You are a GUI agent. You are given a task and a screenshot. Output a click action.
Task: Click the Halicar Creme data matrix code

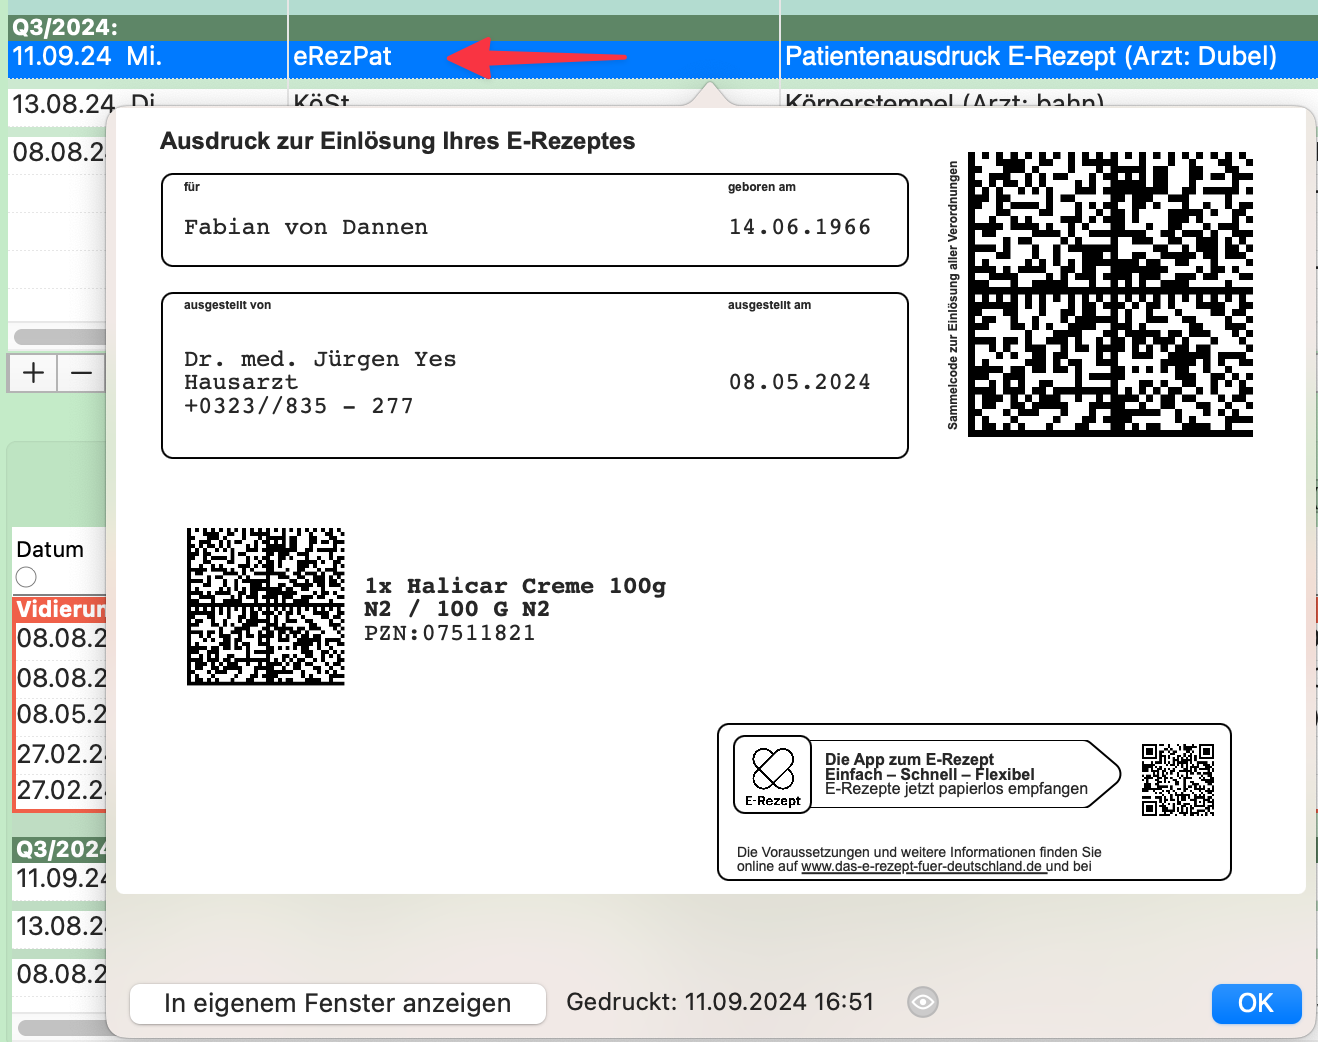click(266, 607)
